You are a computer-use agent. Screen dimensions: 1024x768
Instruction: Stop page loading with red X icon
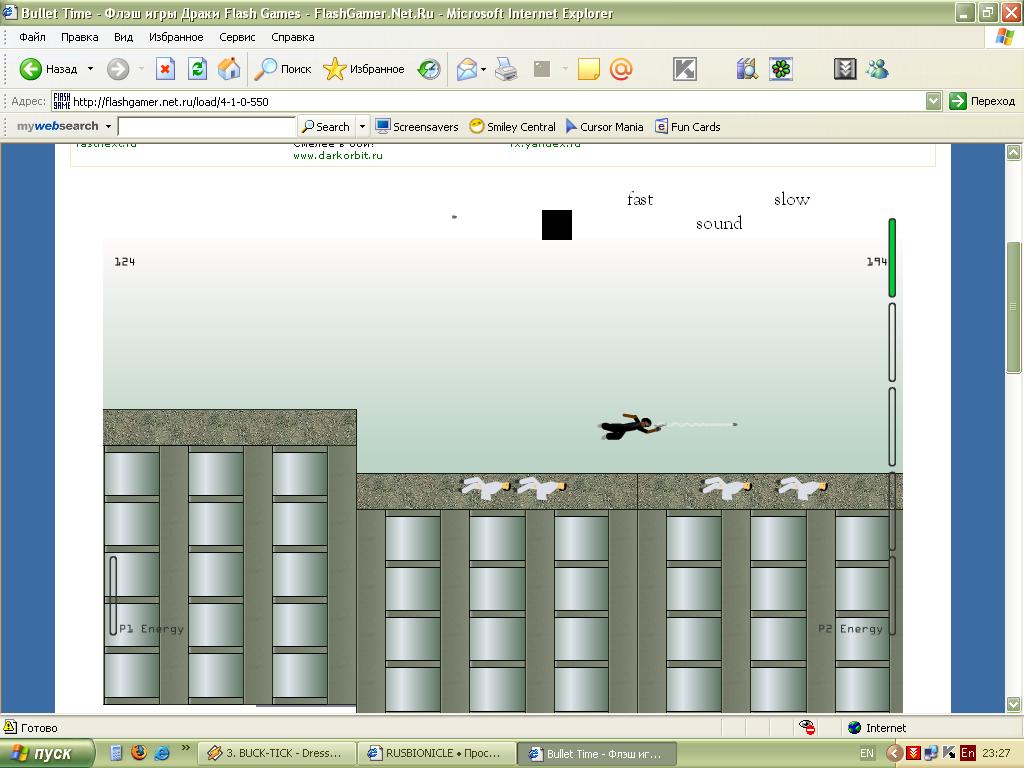click(x=165, y=69)
